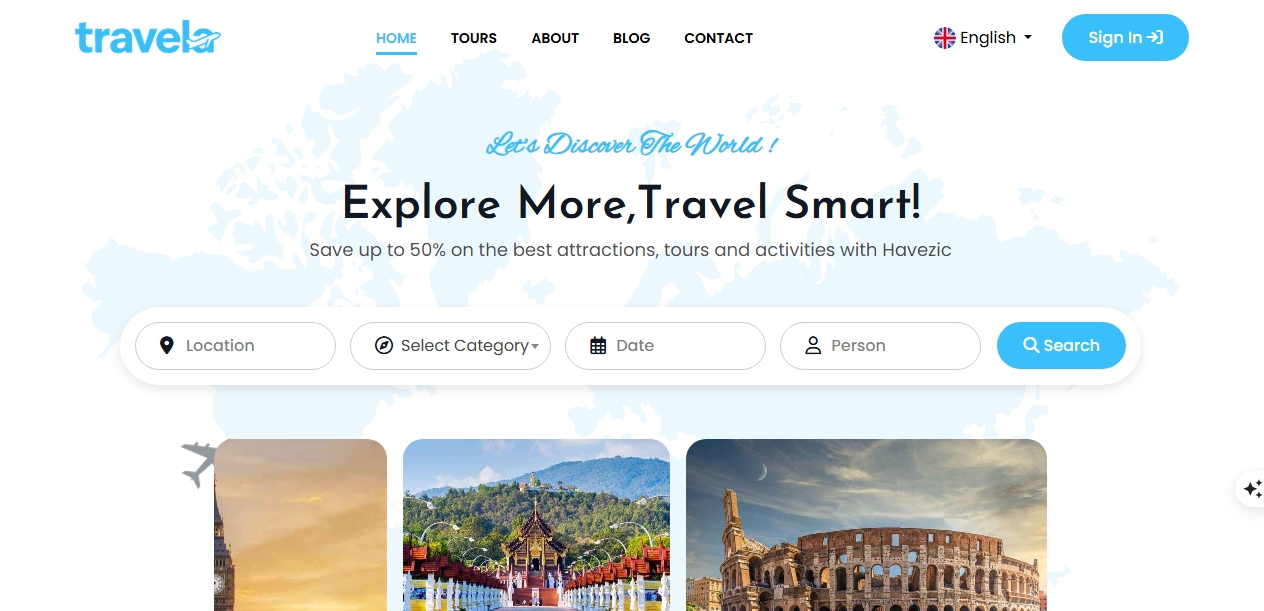Focus the Location input field

click(x=235, y=346)
